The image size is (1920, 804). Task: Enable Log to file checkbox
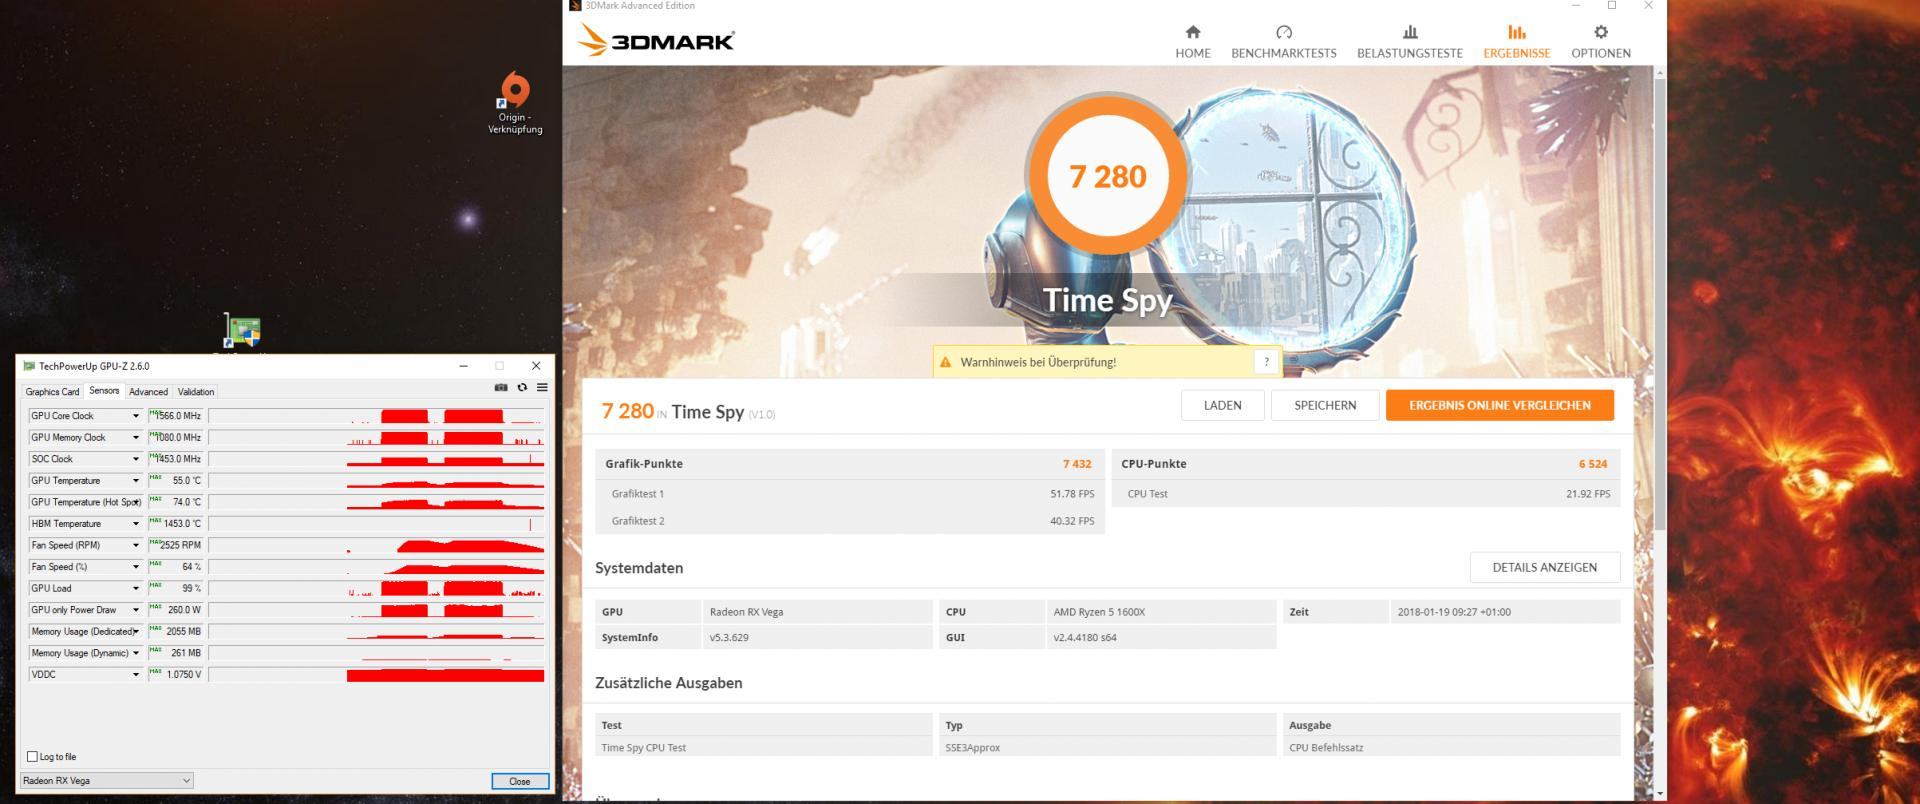pos(32,757)
